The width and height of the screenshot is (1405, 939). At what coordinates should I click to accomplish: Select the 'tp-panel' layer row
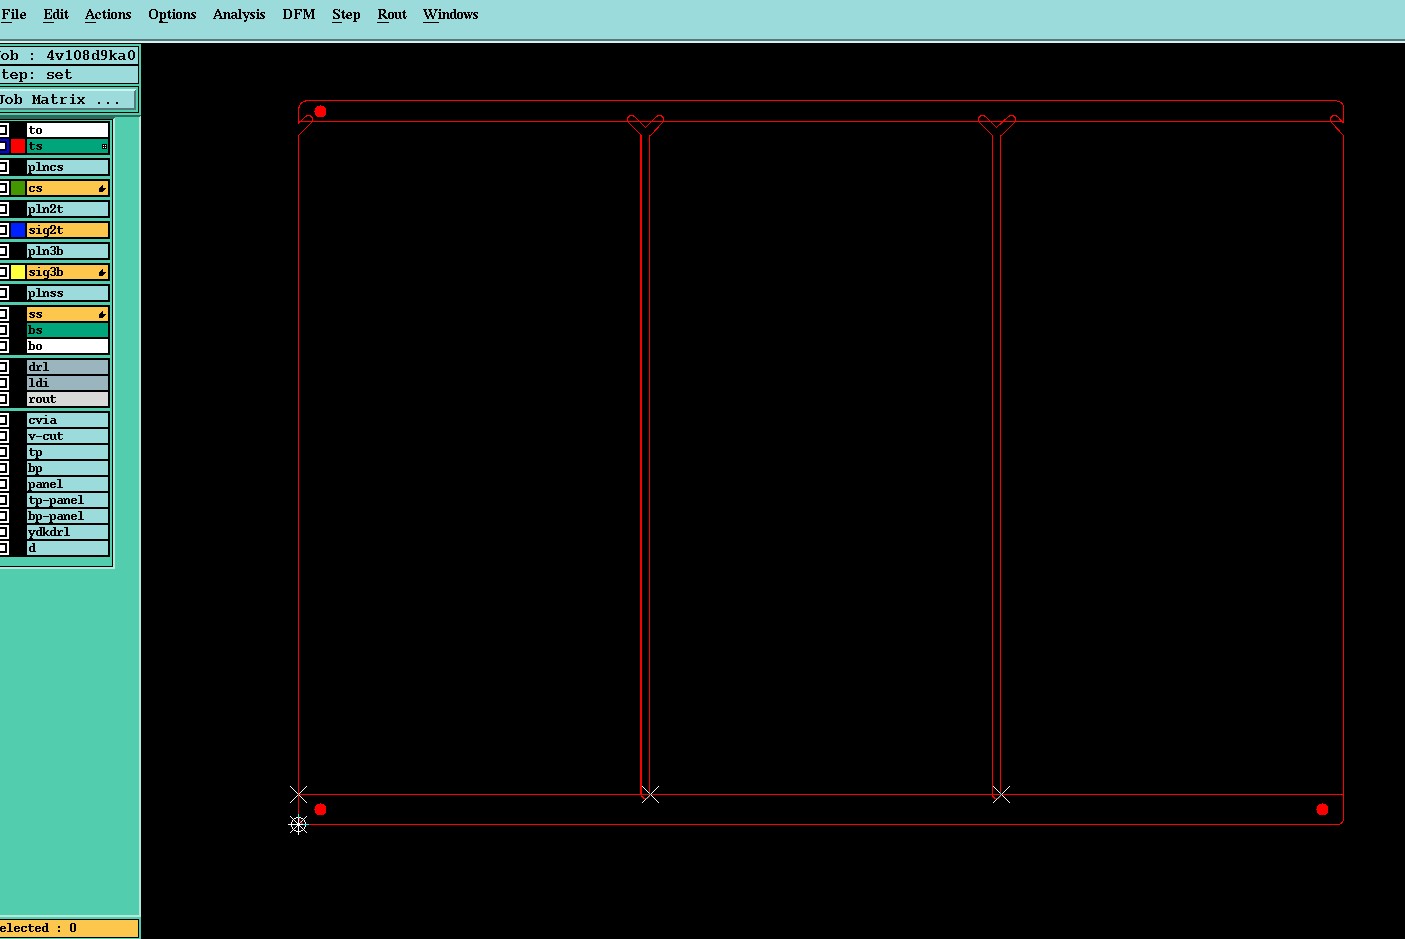coord(67,500)
